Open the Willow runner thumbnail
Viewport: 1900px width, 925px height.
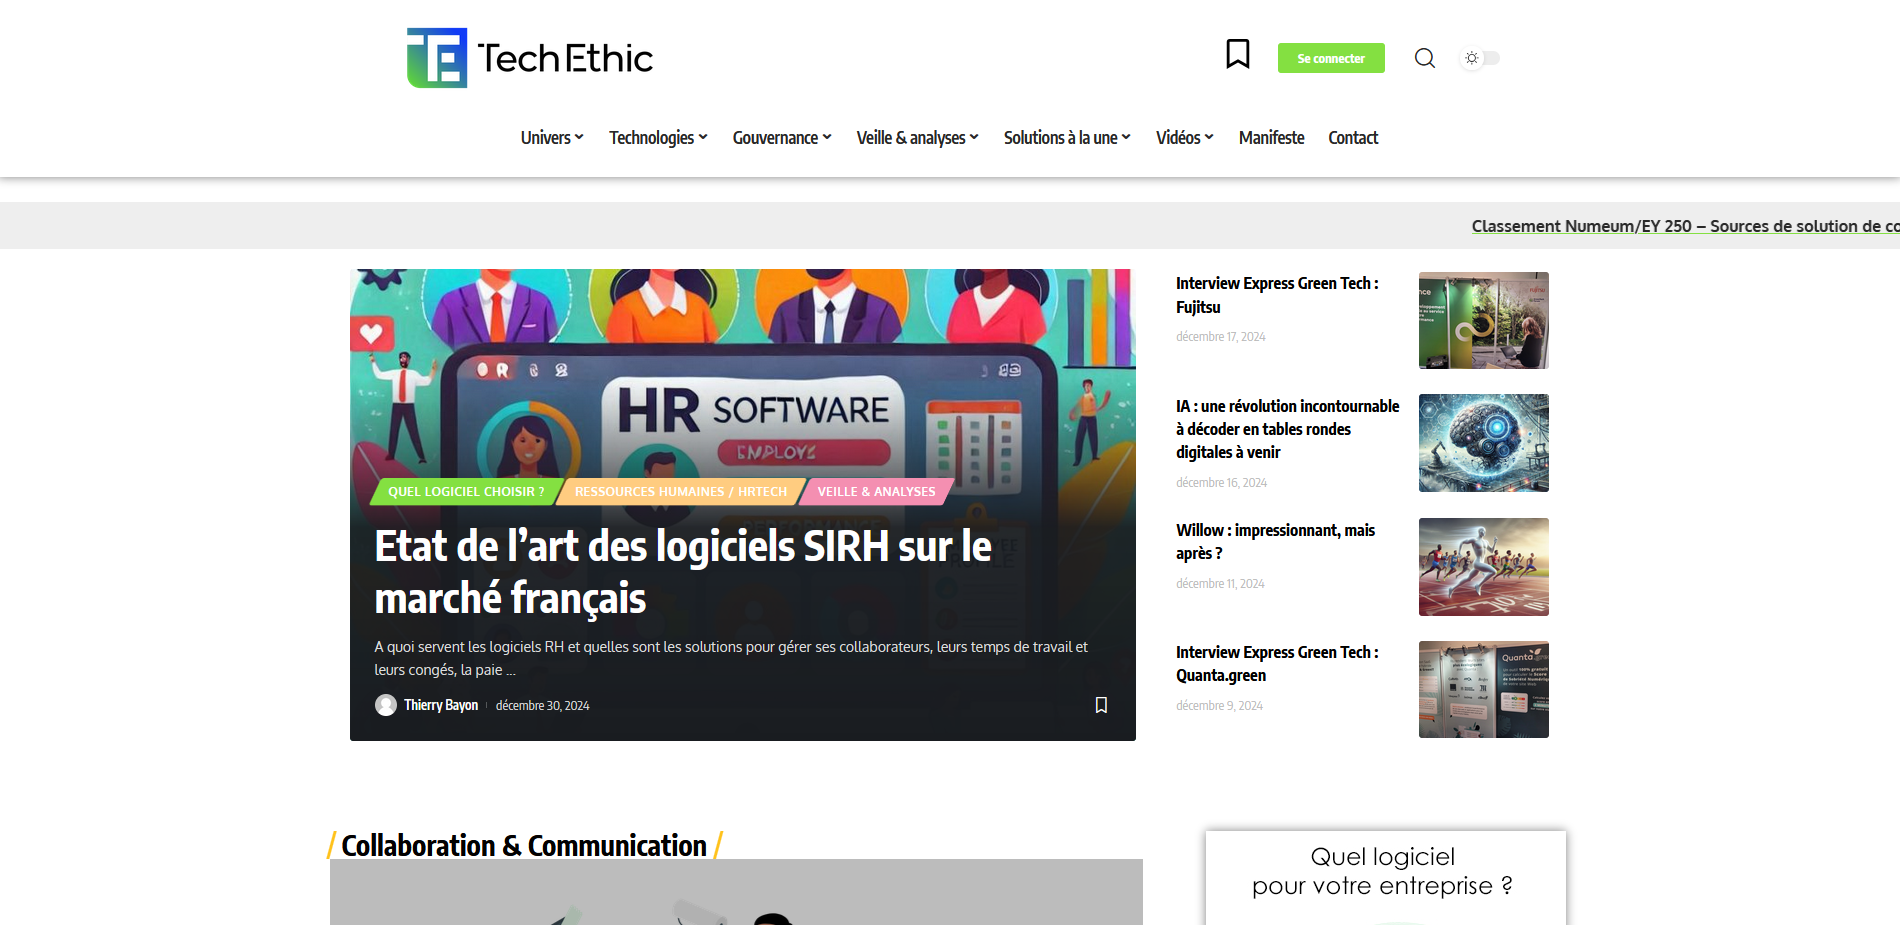[1484, 567]
